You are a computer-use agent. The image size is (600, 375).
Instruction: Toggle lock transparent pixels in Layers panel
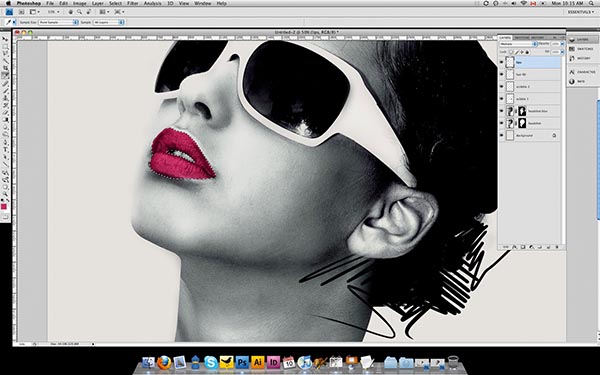point(511,52)
